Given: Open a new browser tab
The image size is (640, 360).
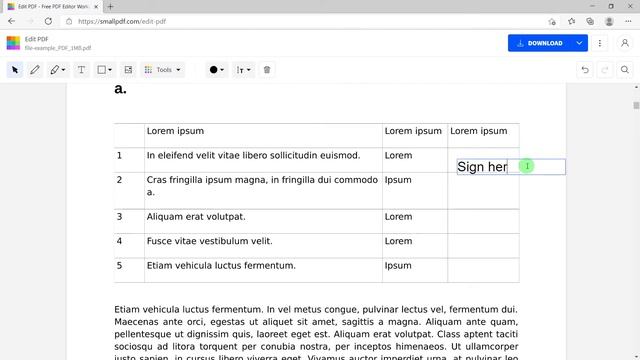Looking at the screenshot, I should pos(111,7).
